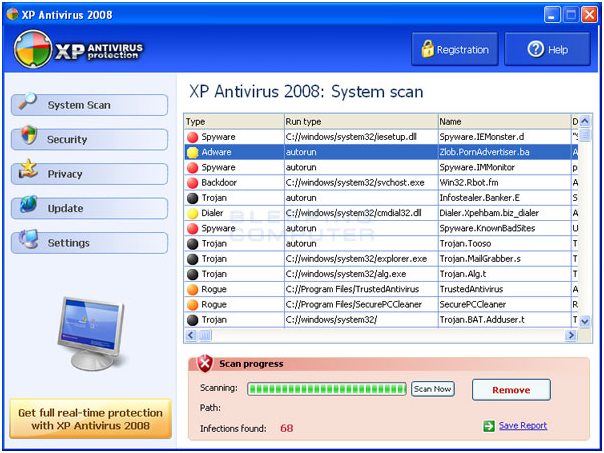
Task: Select the Win32.Rbot.fm cell
Action: 505,183
